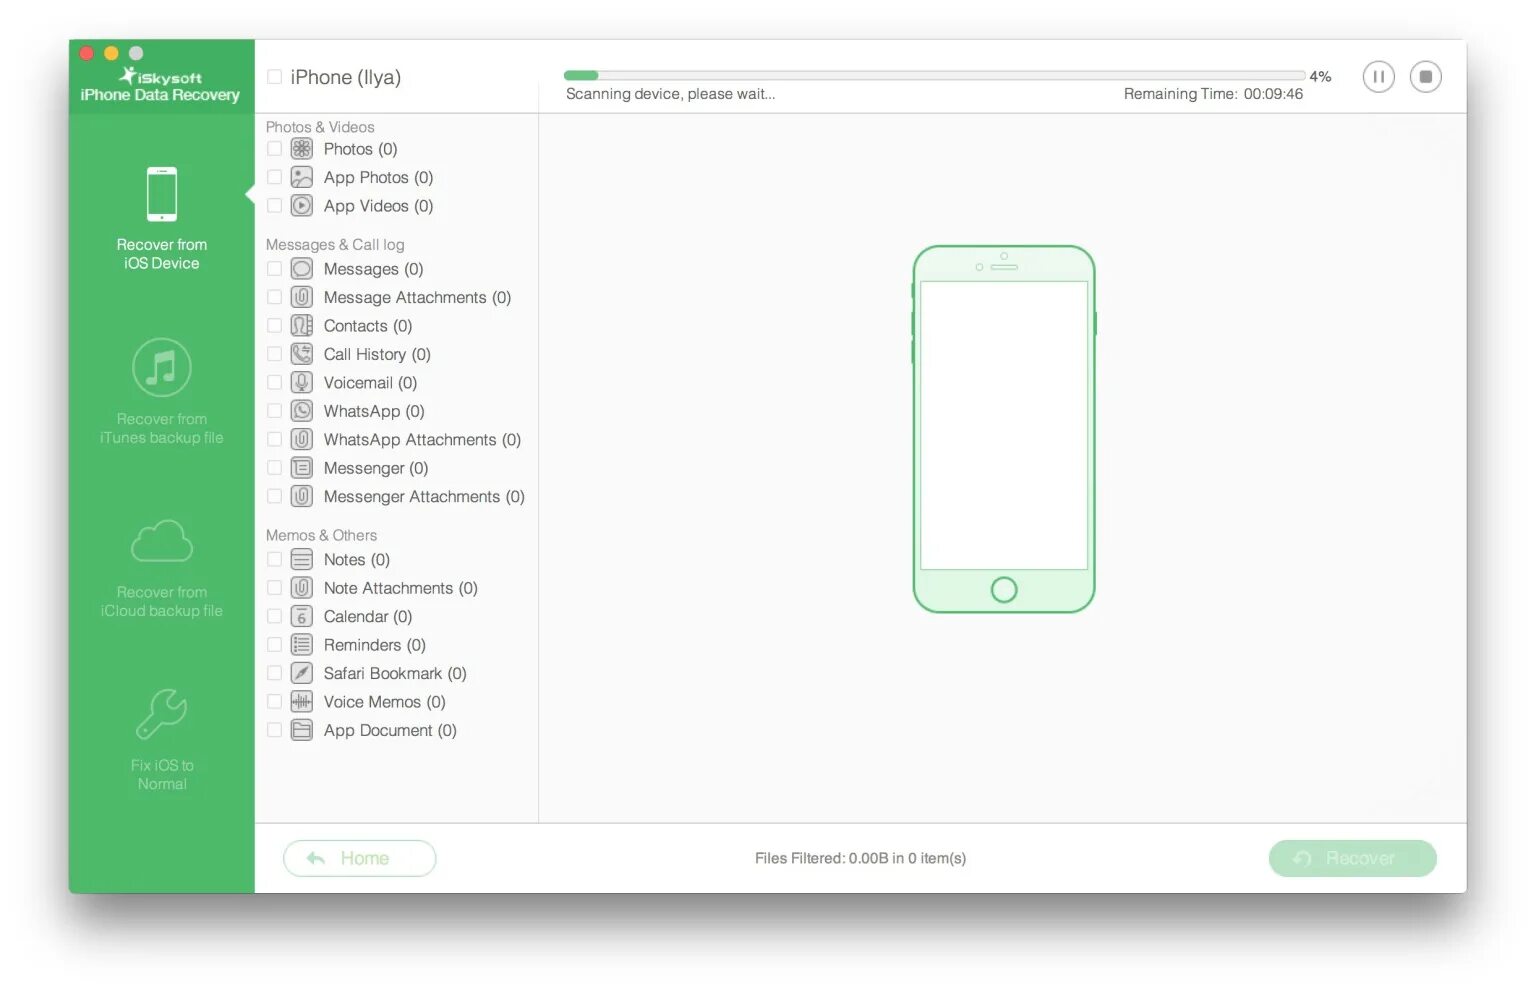Click the Messages bubble icon
This screenshot has height=992, width=1536.
tap(302, 269)
